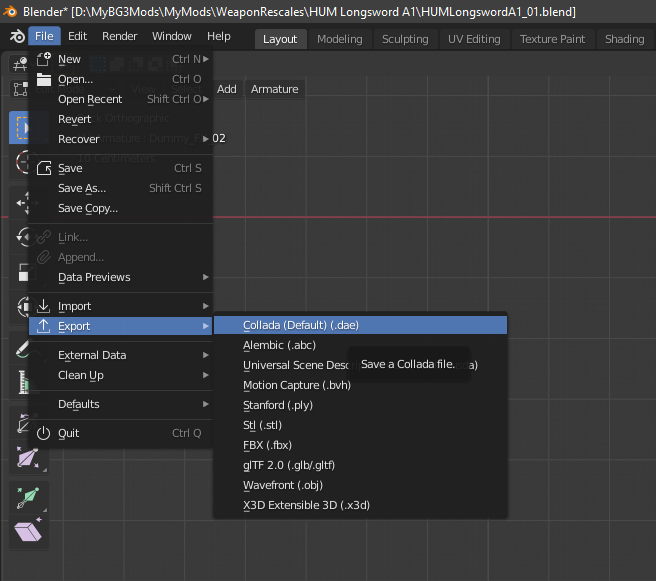This screenshot has width=656, height=581.
Task: Switch to the UV Editing workspace tab
Action: [x=474, y=39]
